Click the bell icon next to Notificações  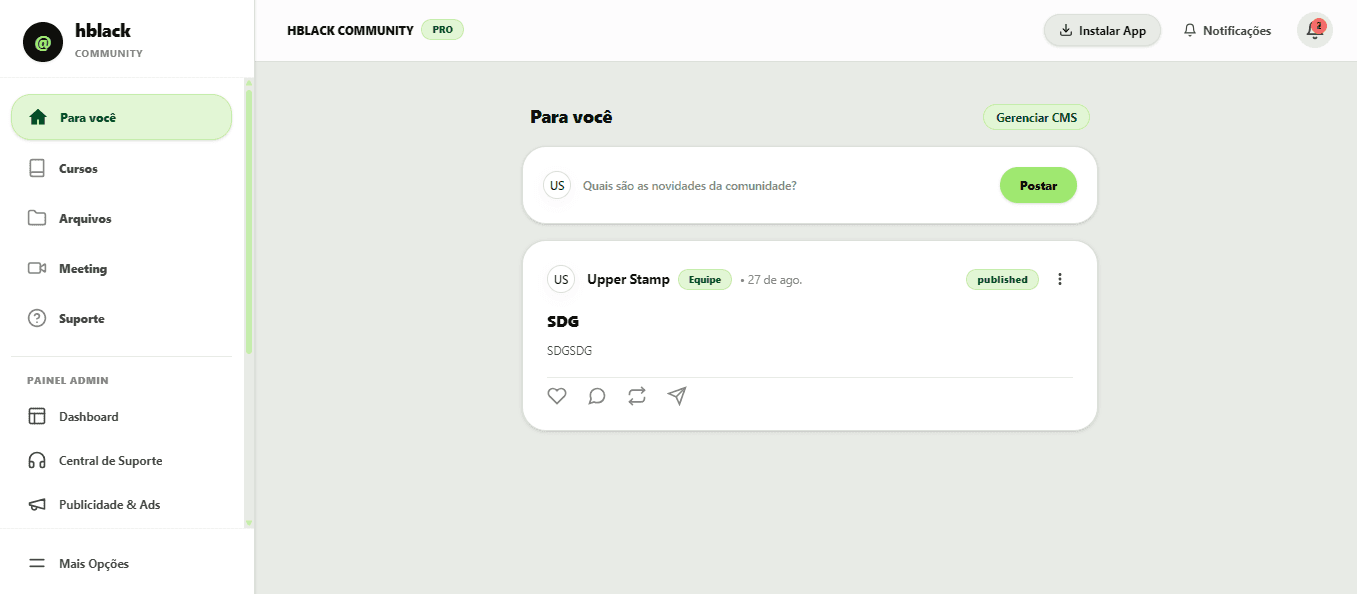1190,30
